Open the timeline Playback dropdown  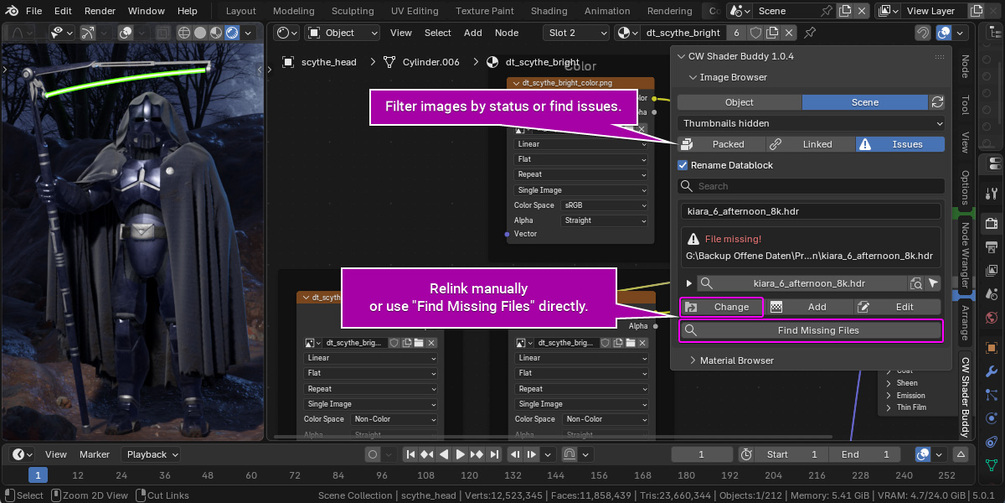pos(153,454)
